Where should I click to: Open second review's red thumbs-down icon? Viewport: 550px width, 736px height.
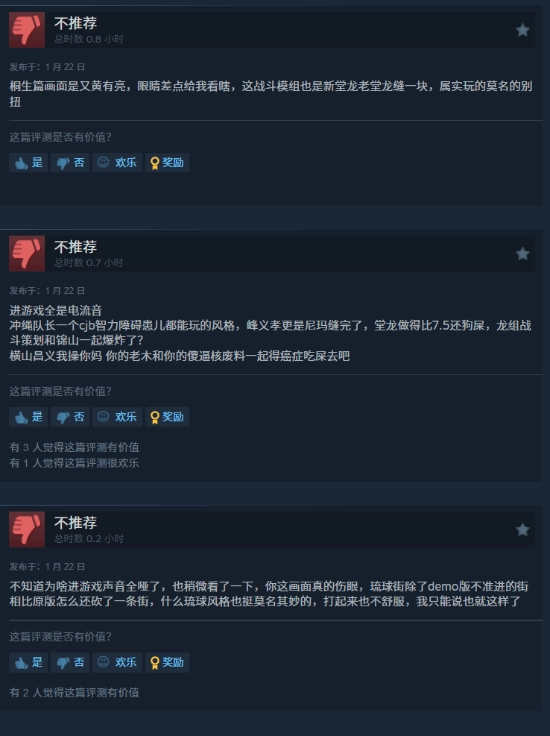(x=27, y=253)
